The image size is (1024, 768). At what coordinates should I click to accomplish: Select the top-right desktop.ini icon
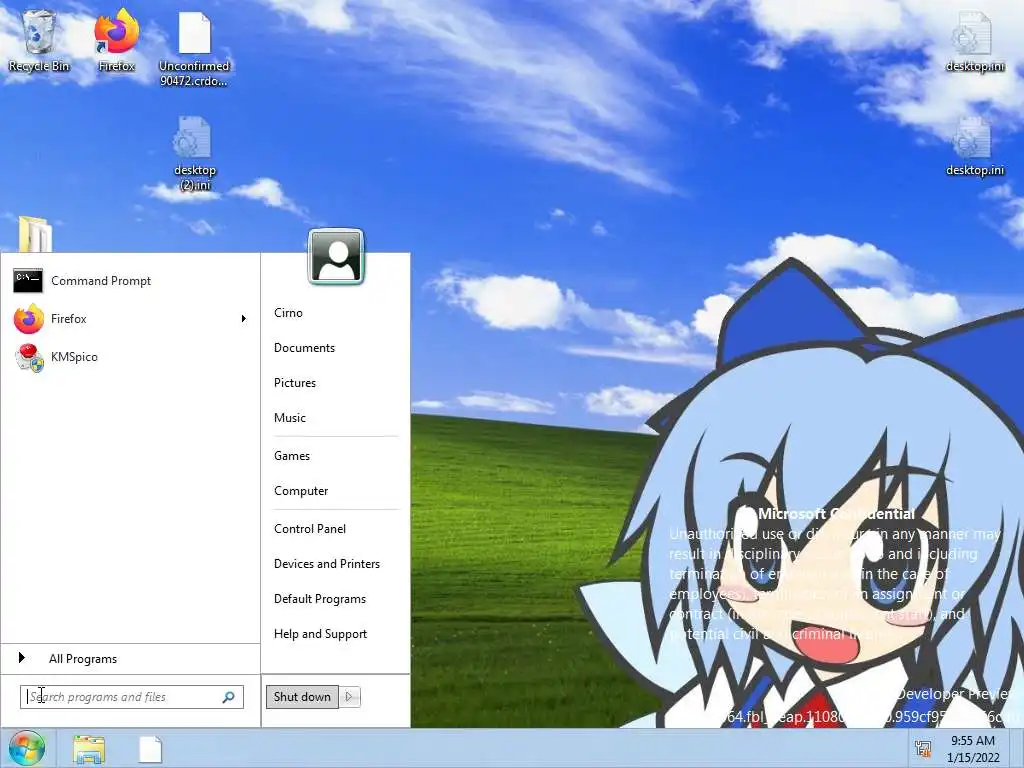974,42
